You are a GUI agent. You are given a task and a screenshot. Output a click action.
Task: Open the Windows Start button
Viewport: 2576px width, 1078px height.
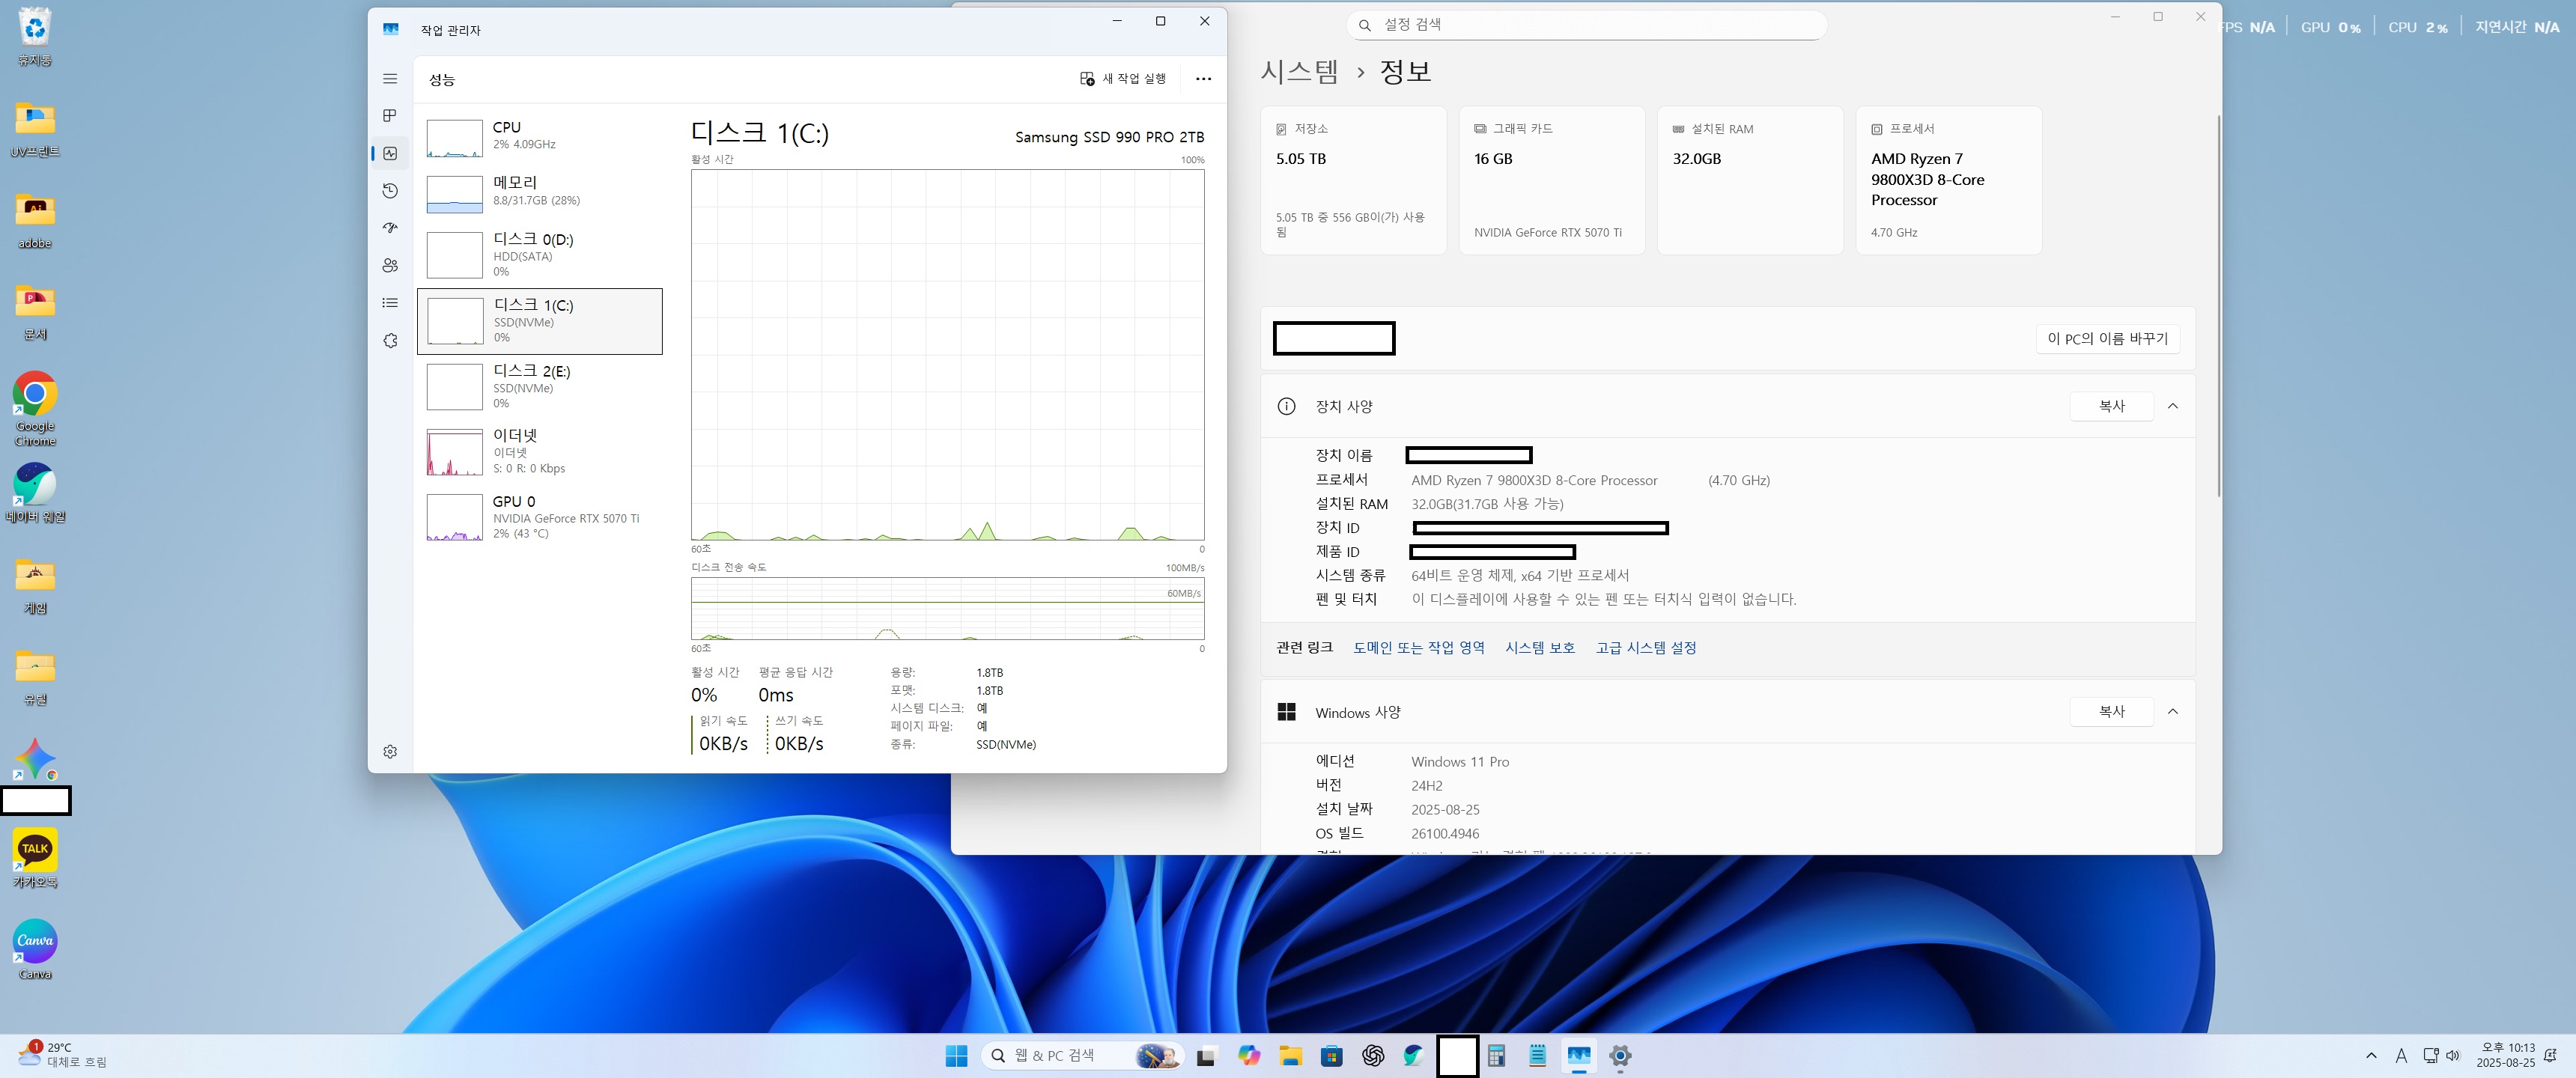coord(956,1056)
